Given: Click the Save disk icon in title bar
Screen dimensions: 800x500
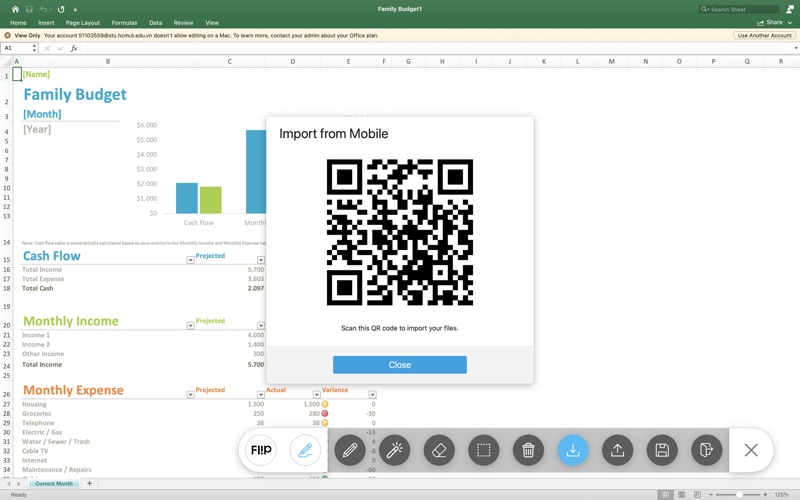Looking at the screenshot, I should 29,9.
